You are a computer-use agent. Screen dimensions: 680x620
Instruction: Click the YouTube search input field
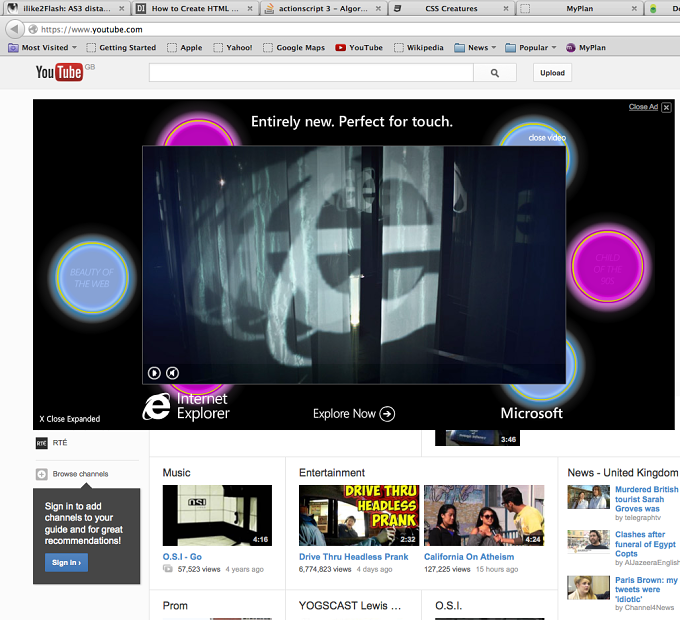pyautogui.click(x=311, y=73)
